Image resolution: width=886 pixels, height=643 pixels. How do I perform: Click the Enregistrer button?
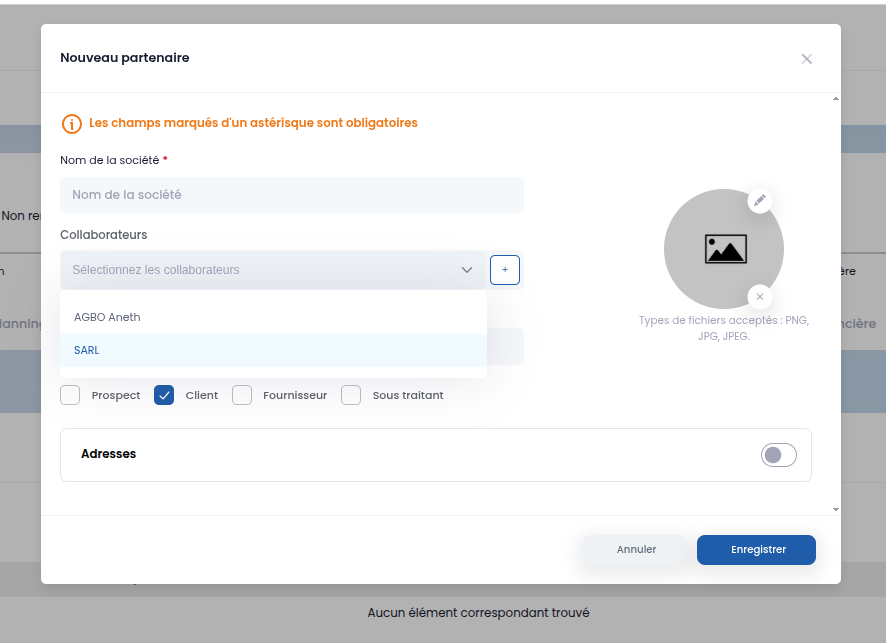coord(756,550)
